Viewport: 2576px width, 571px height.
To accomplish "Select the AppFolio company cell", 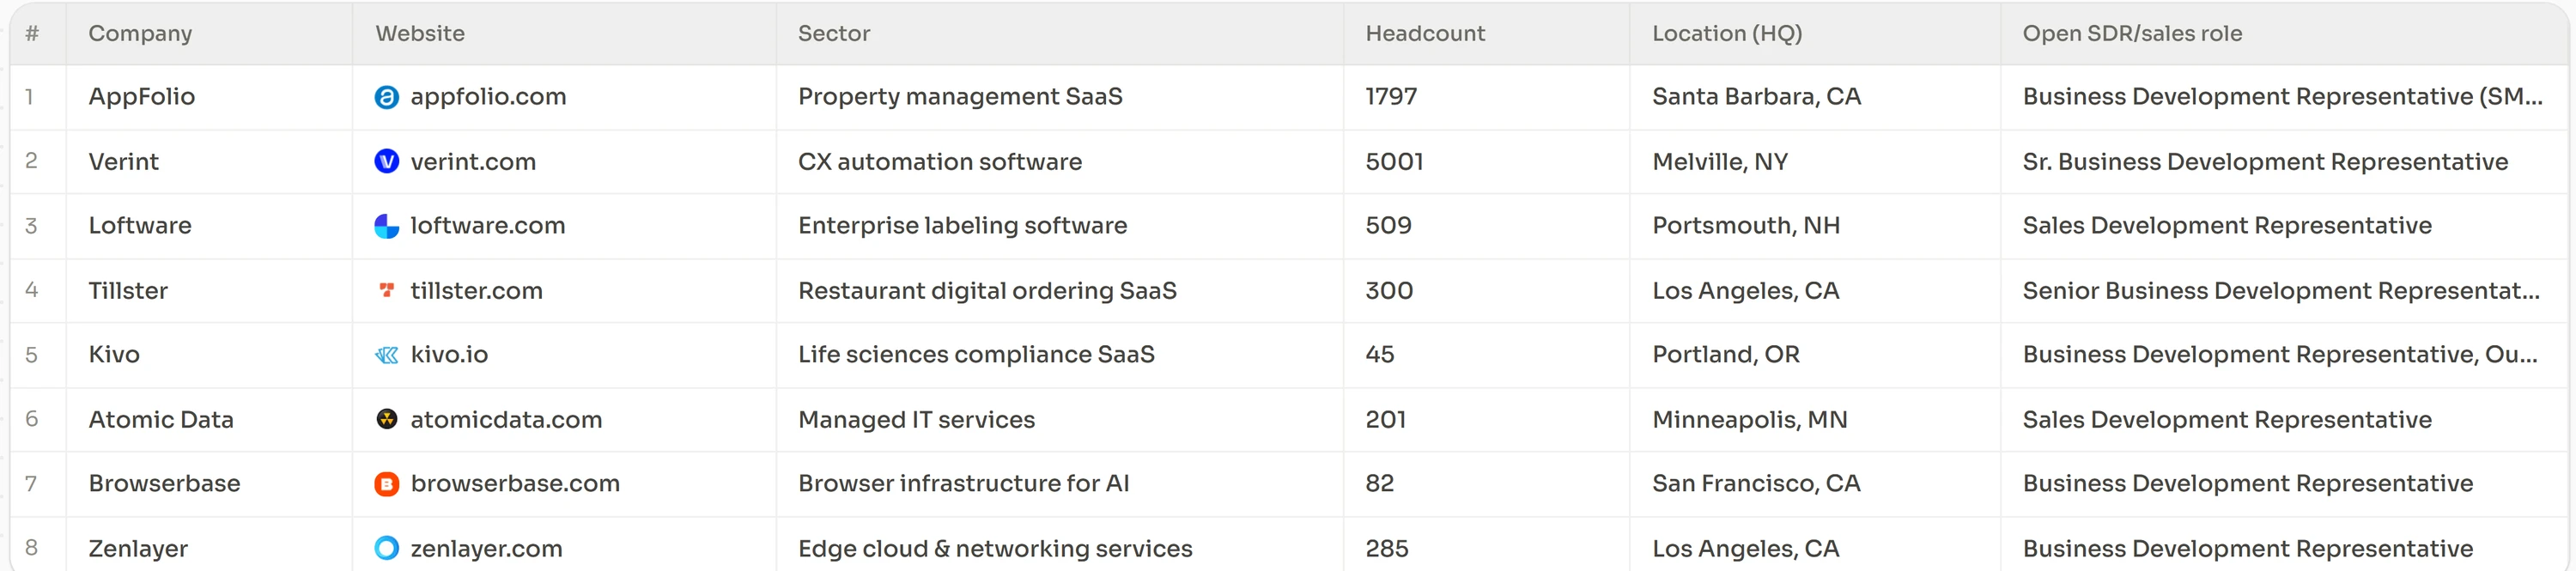I will [209, 97].
